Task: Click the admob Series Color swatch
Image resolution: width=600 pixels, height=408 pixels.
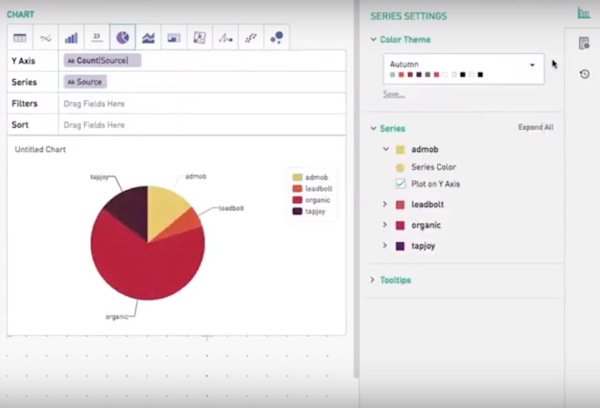Action: [401, 167]
